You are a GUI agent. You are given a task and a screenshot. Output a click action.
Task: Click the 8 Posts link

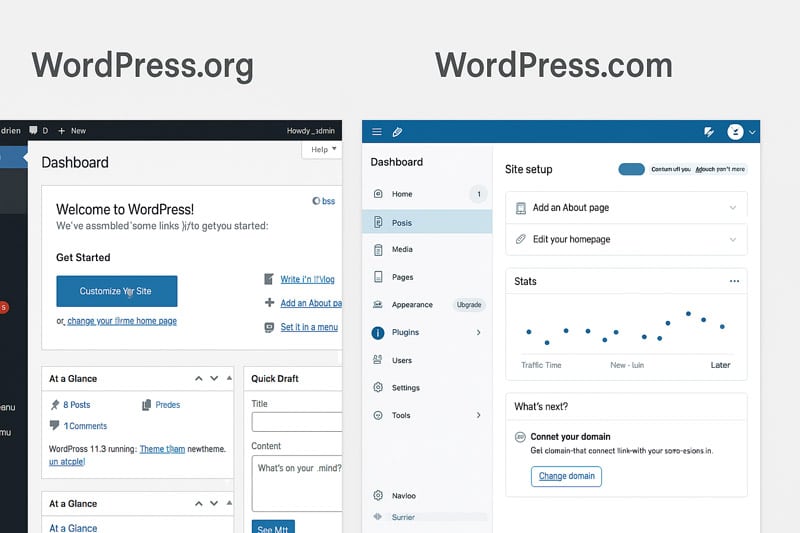point(77,404)
